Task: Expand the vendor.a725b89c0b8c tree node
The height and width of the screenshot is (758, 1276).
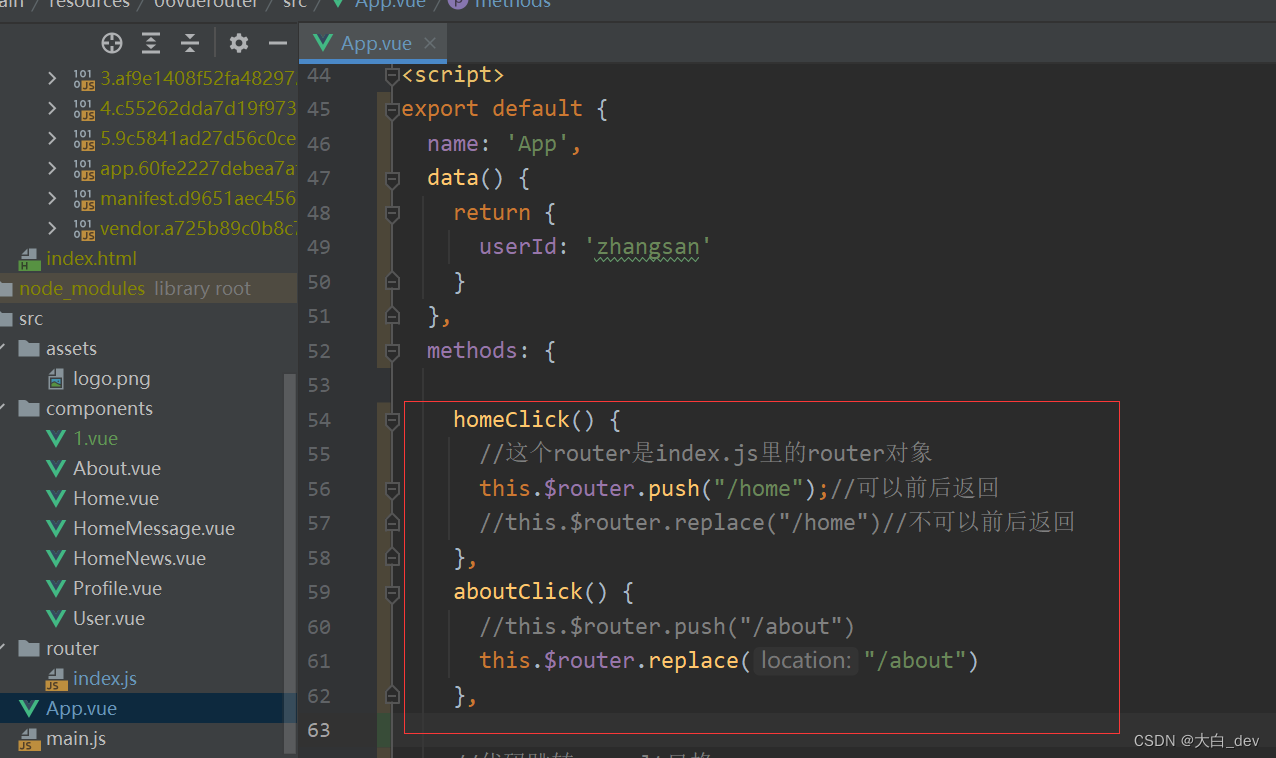Action: tap(52, 227)
